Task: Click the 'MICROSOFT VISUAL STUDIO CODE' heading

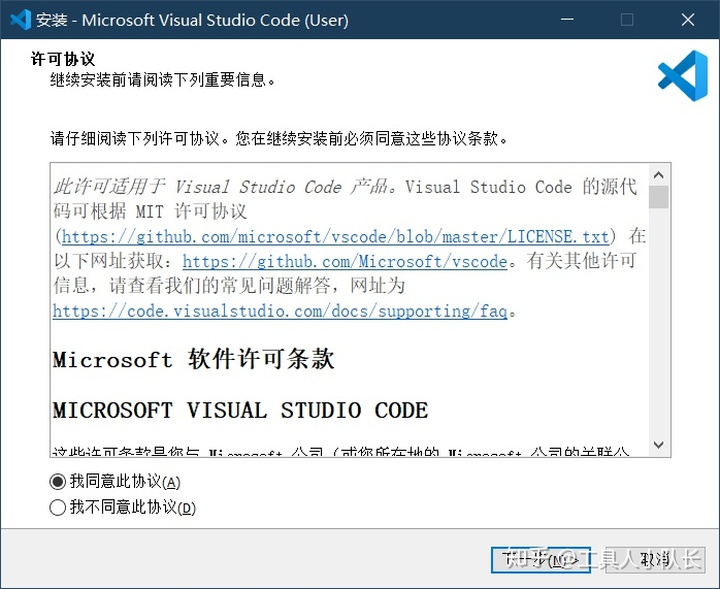Action: click(241, 410)
